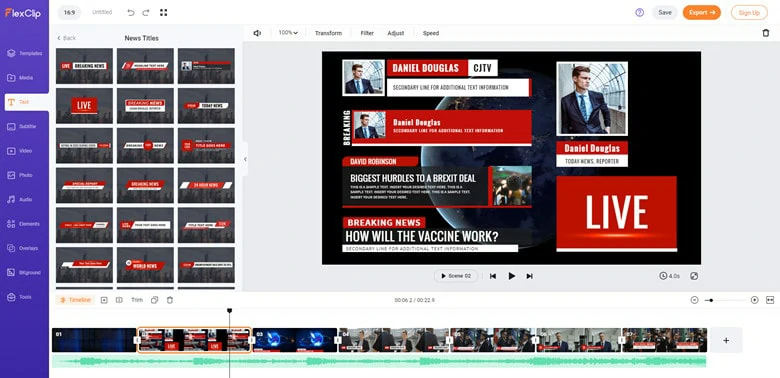
Task: Delete selection with trash icon above preview
Action: (766, 33)
